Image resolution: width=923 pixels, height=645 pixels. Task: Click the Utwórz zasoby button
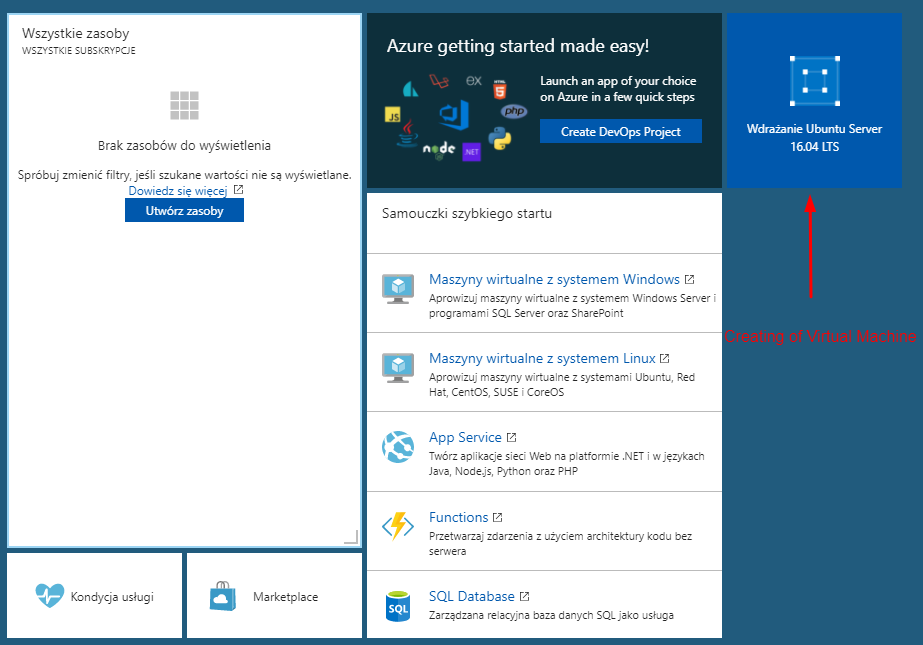coord(184,211)
